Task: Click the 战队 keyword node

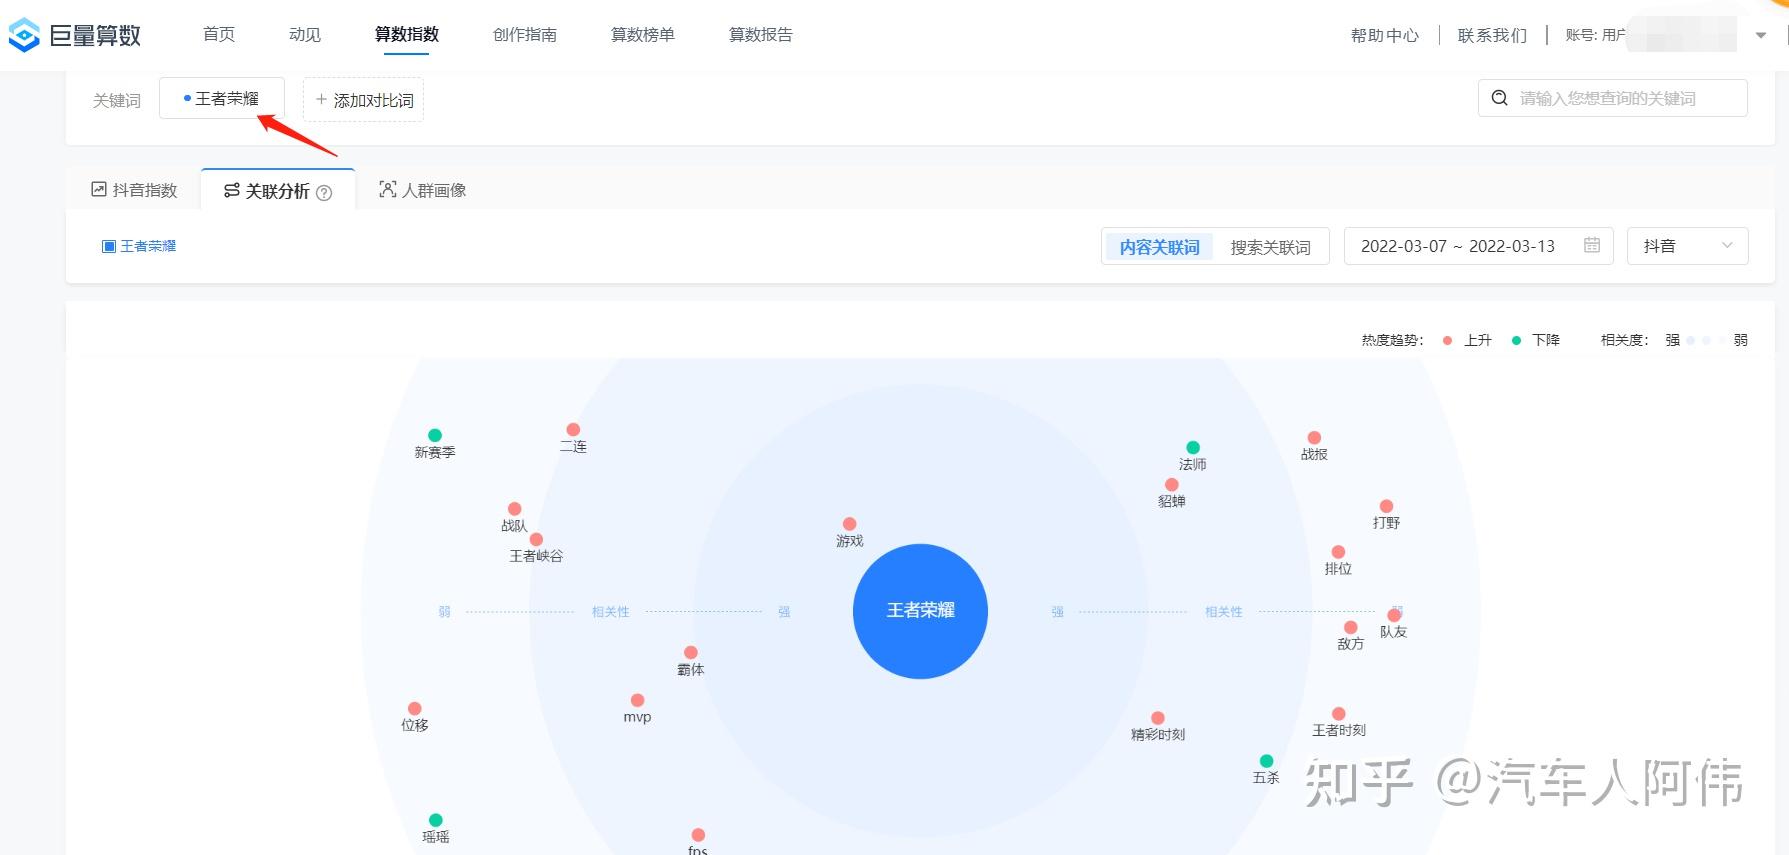Action: click(514, 509)
